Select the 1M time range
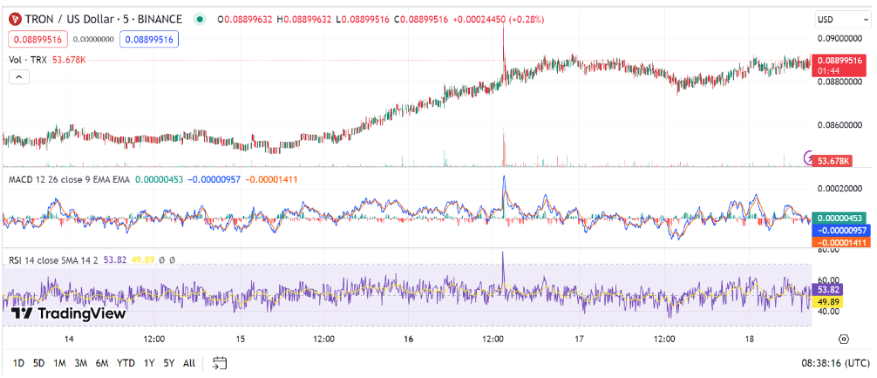 tap(60, 363)
